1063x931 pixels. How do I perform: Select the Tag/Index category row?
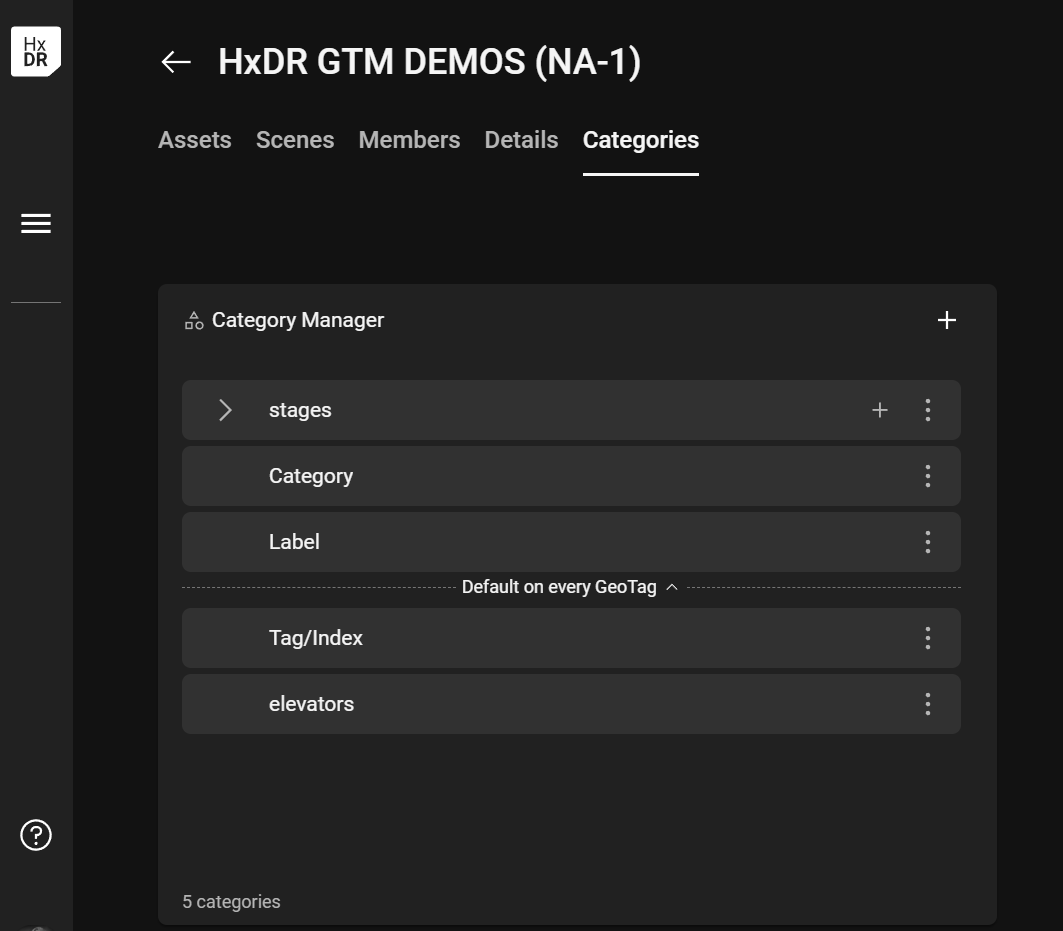(540, 638)
